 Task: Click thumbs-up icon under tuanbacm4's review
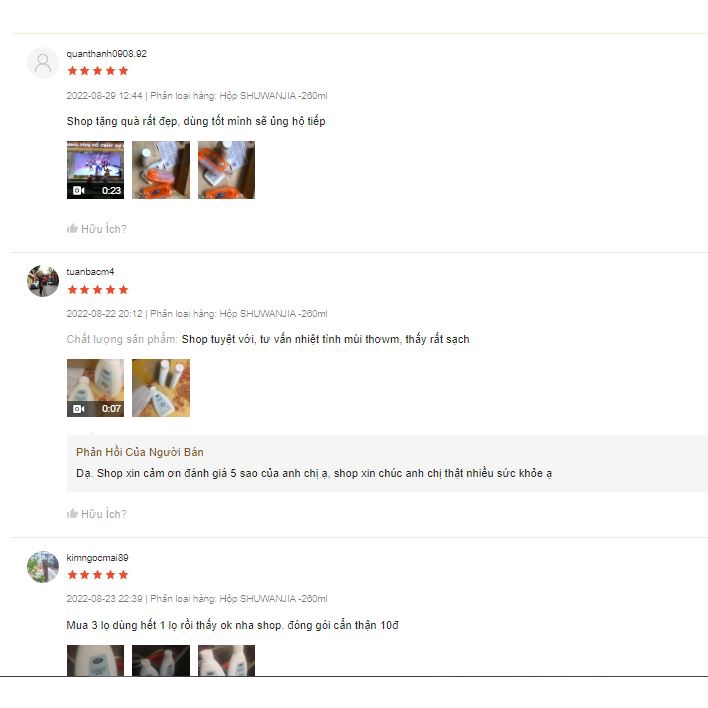tap(72, 513)
